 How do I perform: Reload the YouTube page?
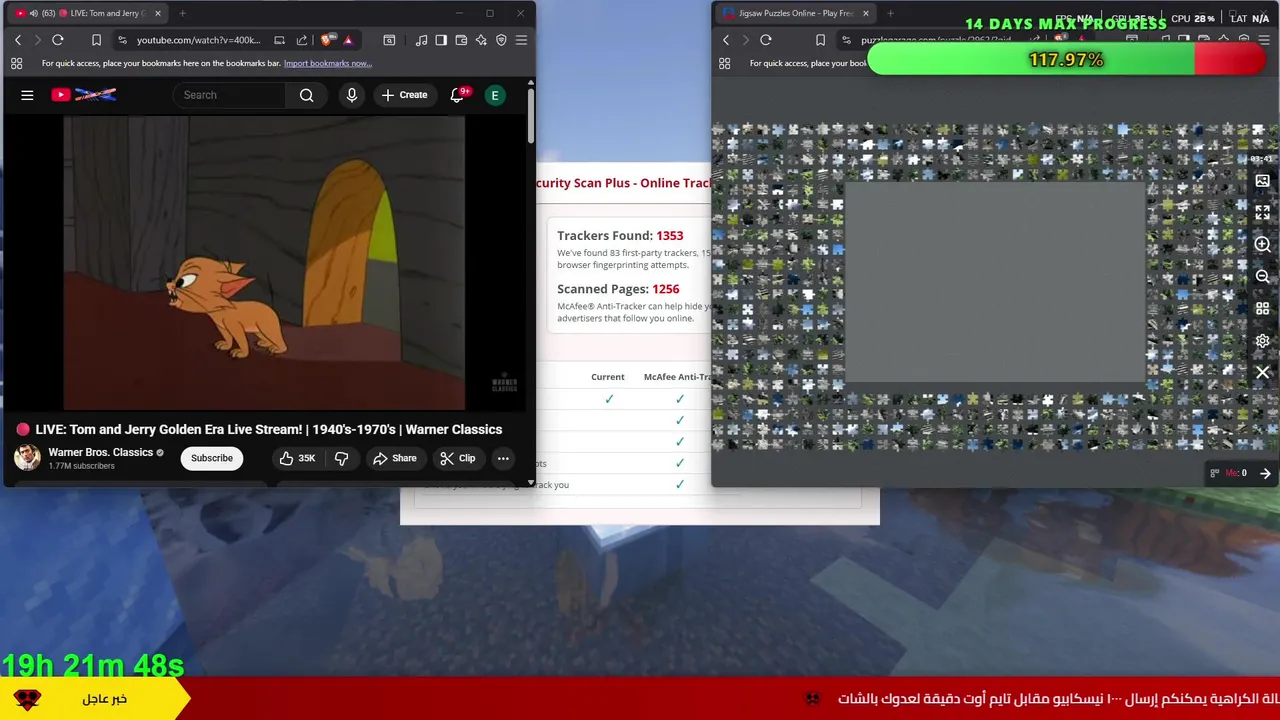[58, 40]
